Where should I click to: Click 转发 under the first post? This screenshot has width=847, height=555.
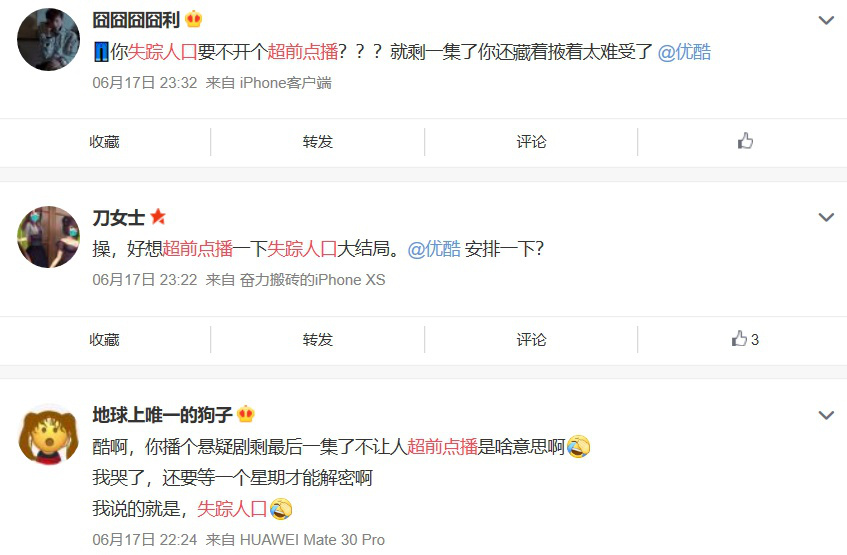318,142
